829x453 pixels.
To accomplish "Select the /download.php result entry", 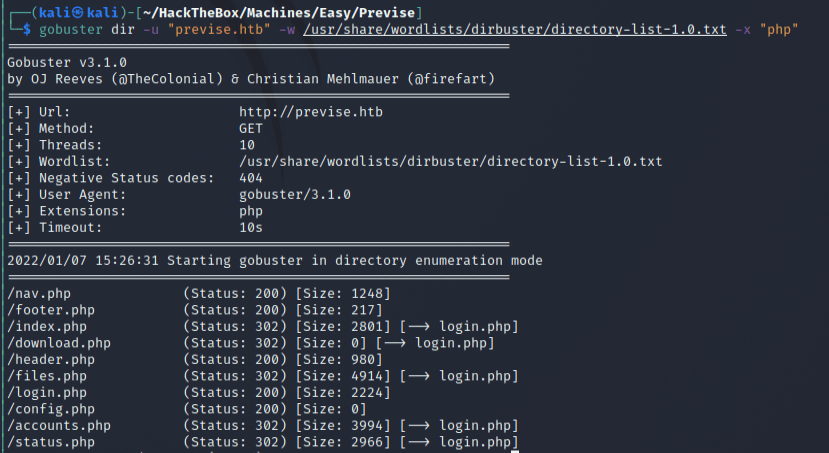I will [x=59, y=343].
